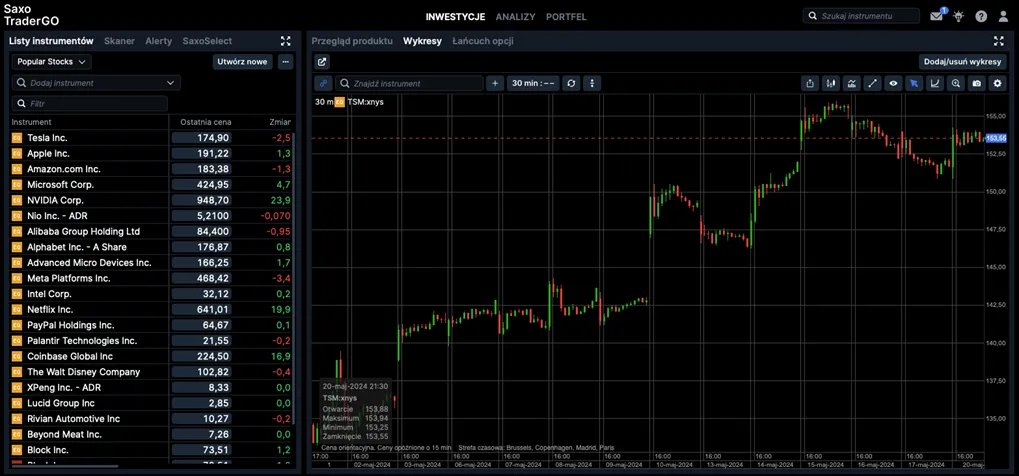This screenshot has height=476, width=1019.
Task: Open the Łańcuch opcji tab
Action: [483, 41]
